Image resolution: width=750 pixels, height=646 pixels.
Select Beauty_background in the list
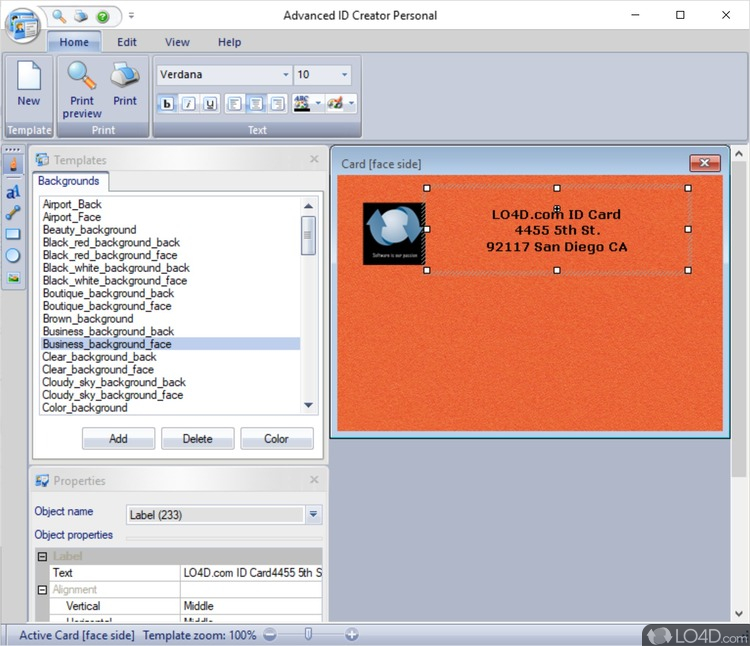coord(89,230)
